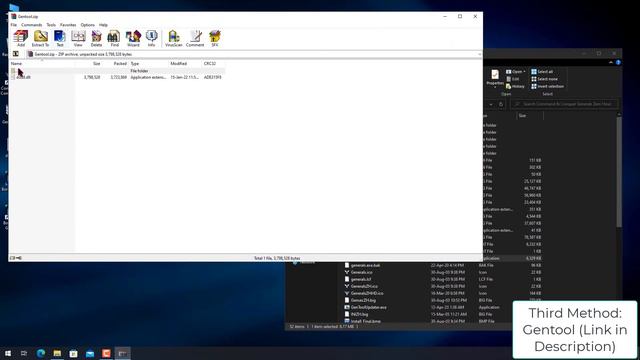Click History in the Explorer ribbon

pyautogui.click(x=515, y=86)
